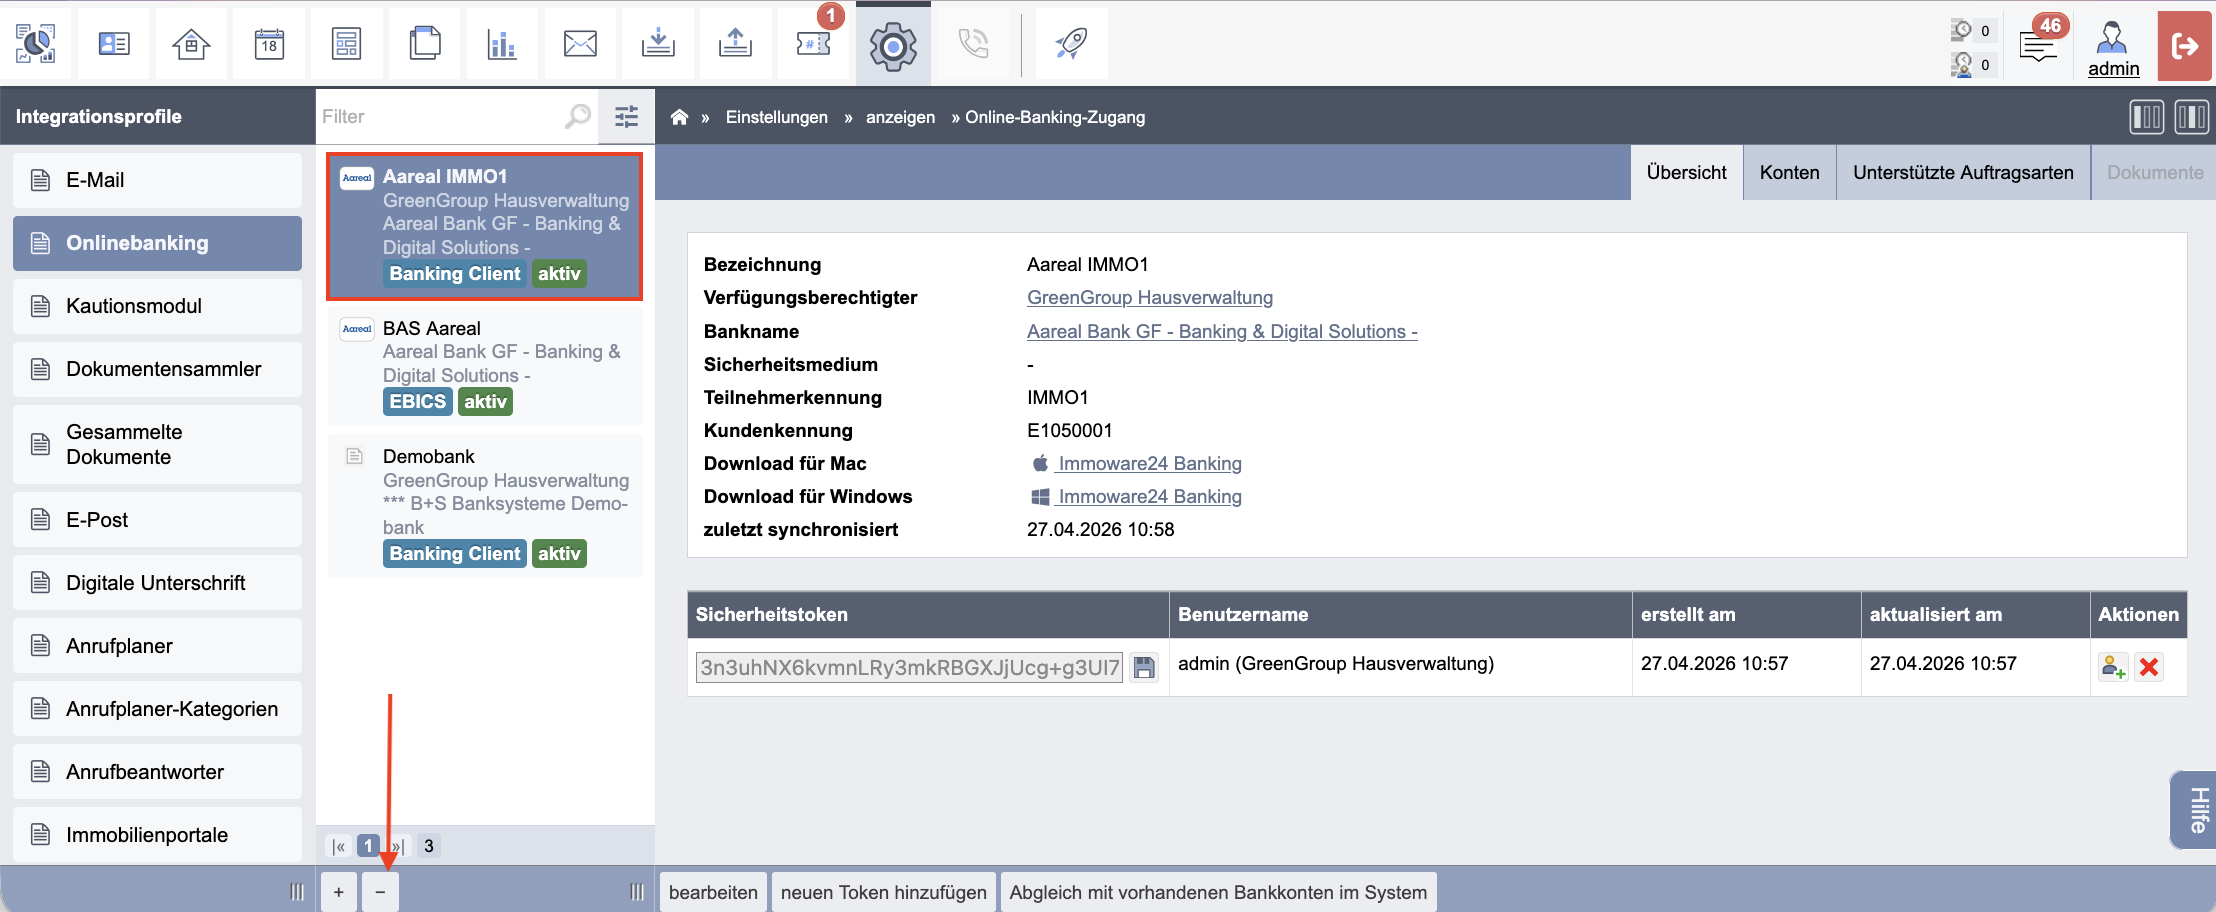
Task: Open the calendar icon in top toolbar
Action: 269,44
